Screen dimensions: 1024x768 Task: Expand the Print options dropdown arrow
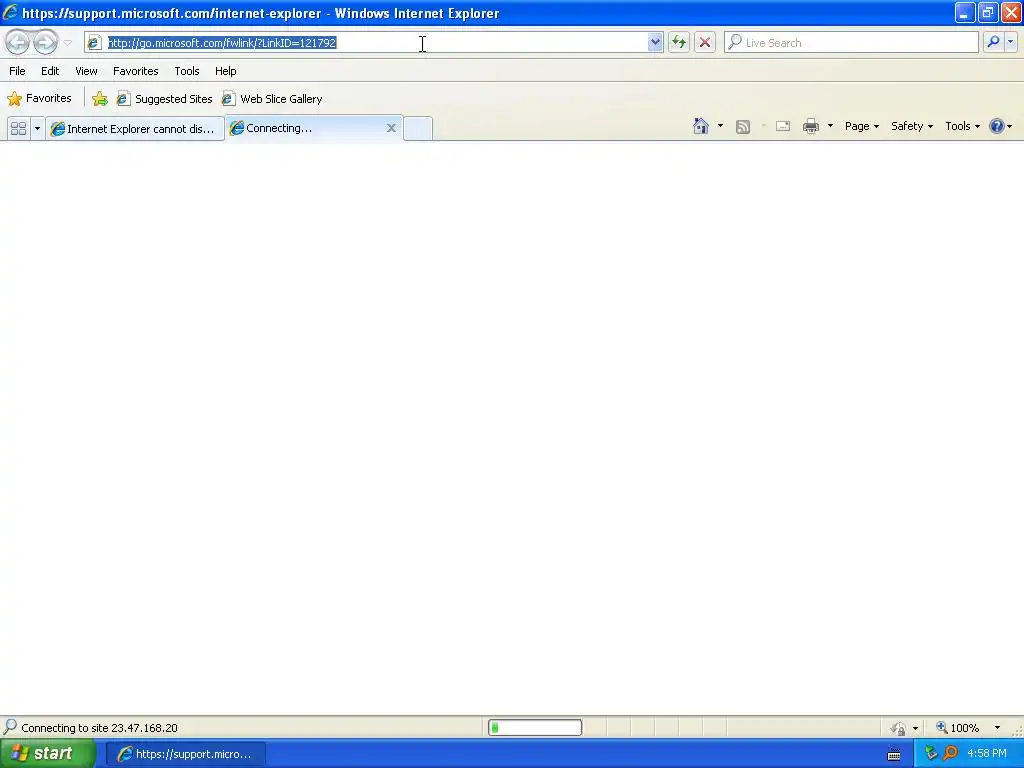(830, 126)
